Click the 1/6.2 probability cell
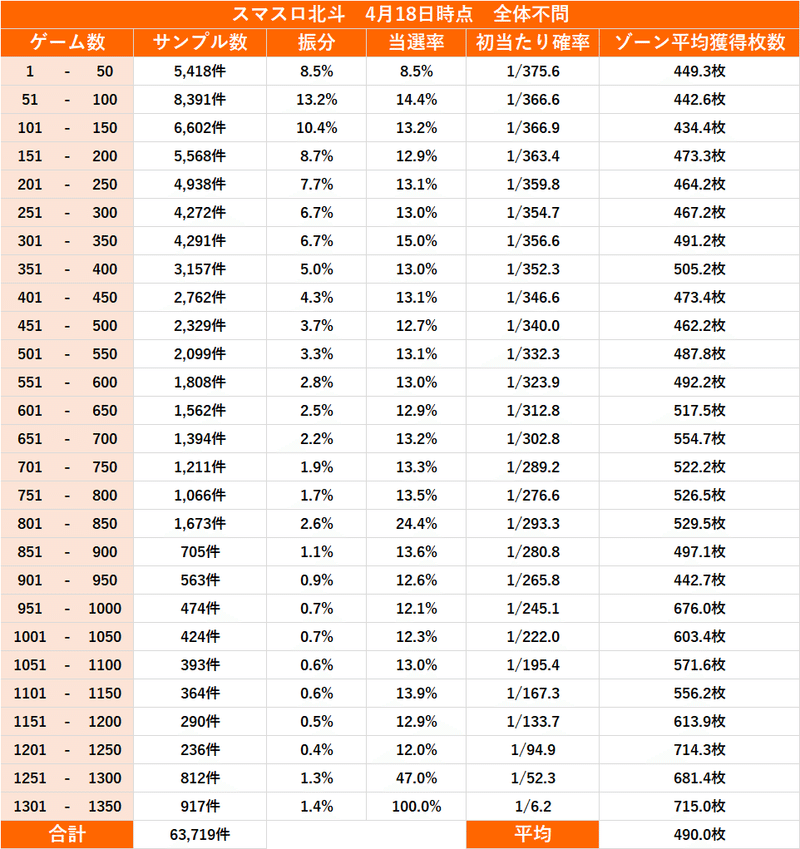The height and width of the screenshot is (849, 800). point(533,806)
